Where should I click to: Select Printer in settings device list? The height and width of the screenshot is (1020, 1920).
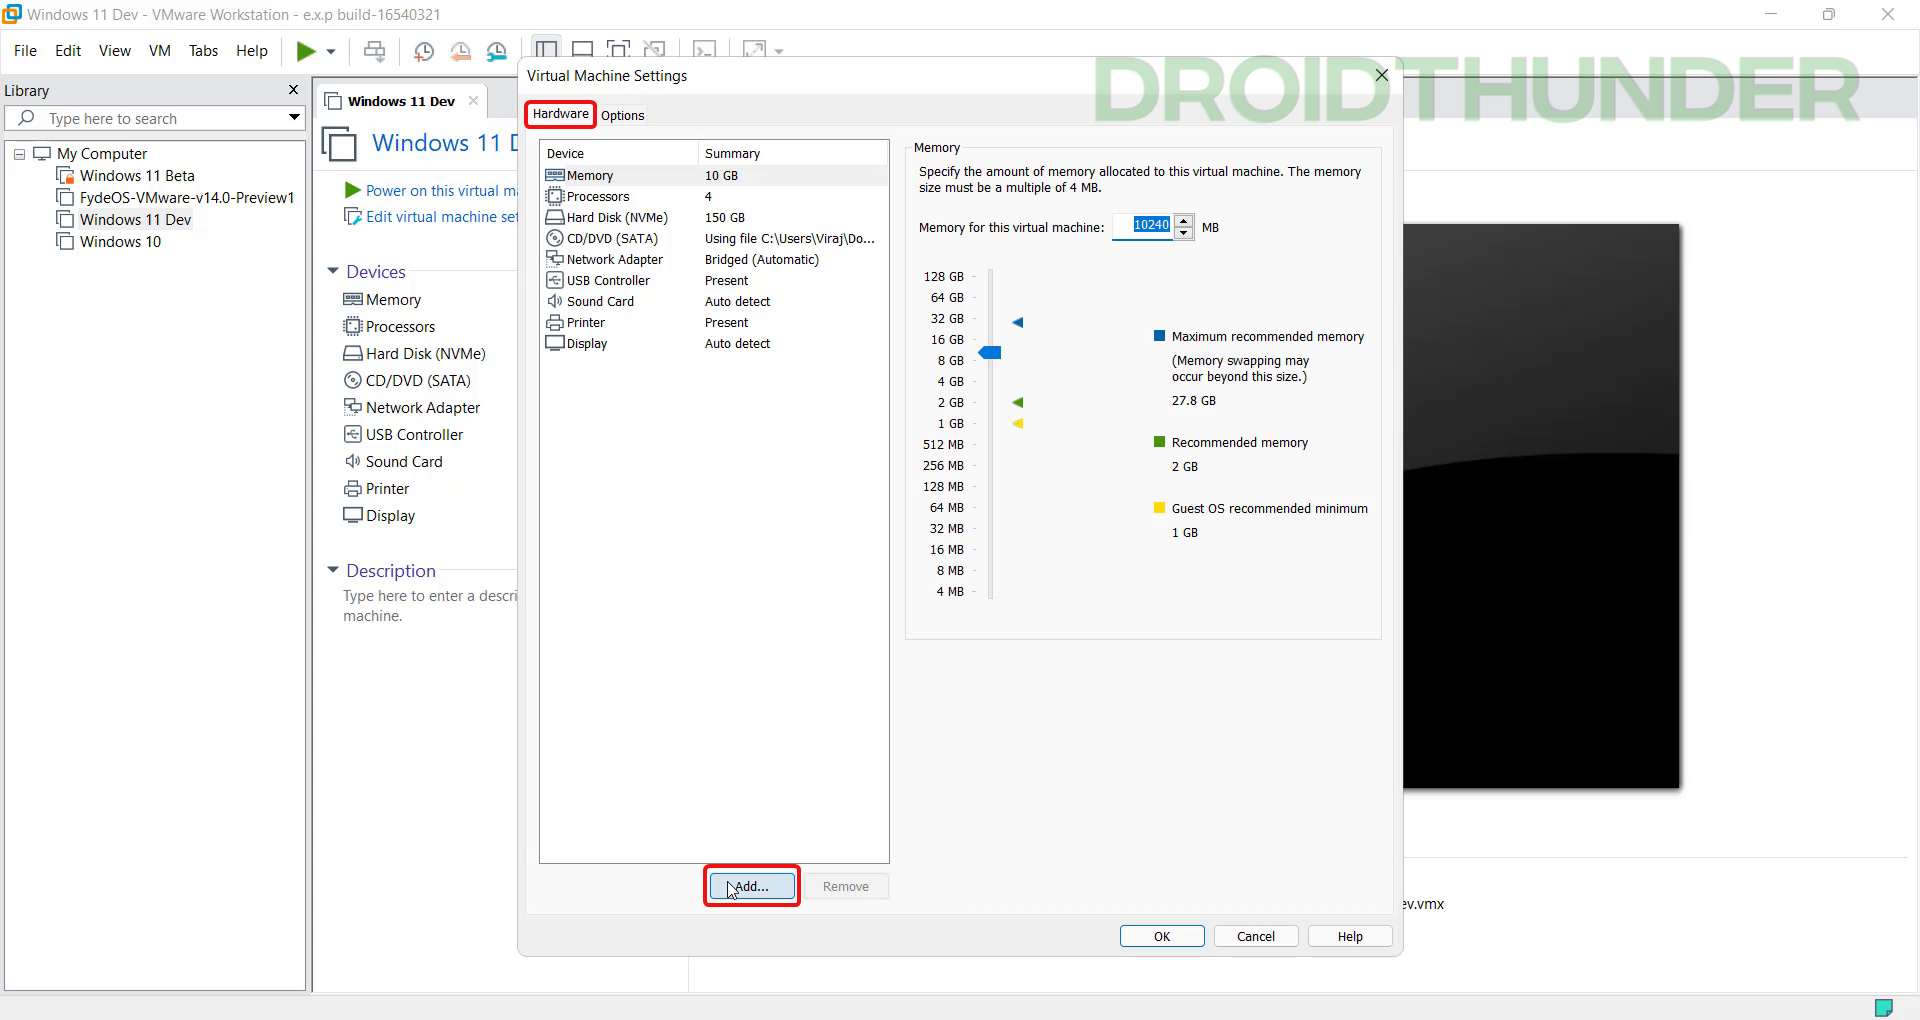click(x=714, y=323)
